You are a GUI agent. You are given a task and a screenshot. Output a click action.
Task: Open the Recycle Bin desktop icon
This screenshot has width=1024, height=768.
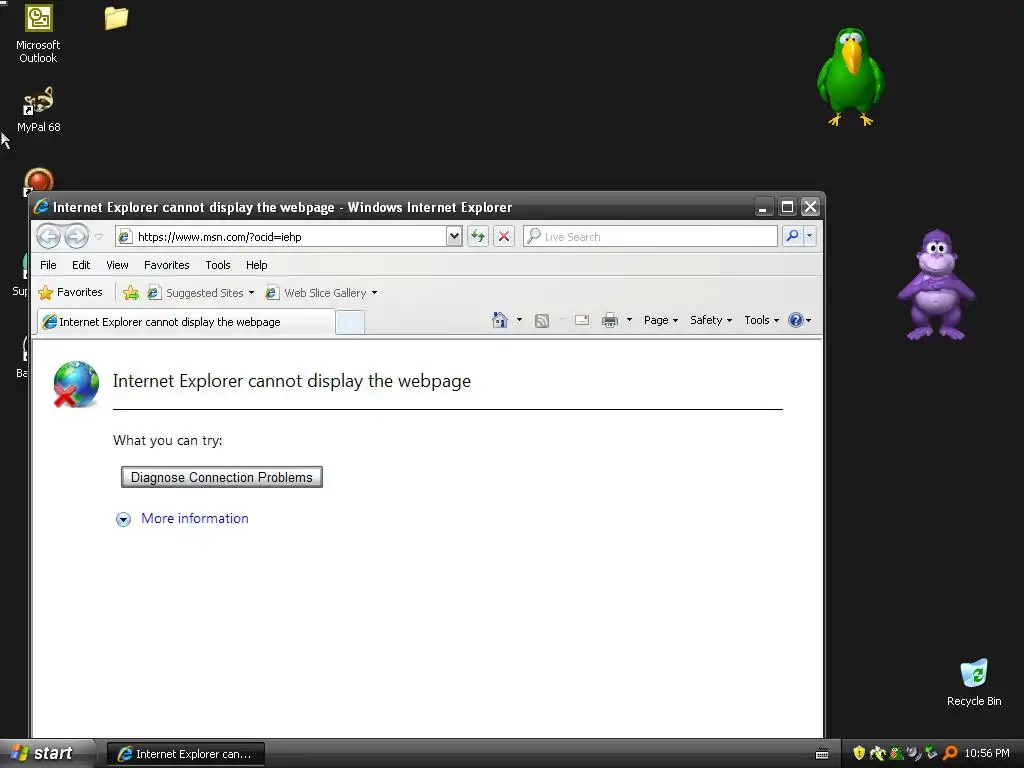[x=974, y=683]
